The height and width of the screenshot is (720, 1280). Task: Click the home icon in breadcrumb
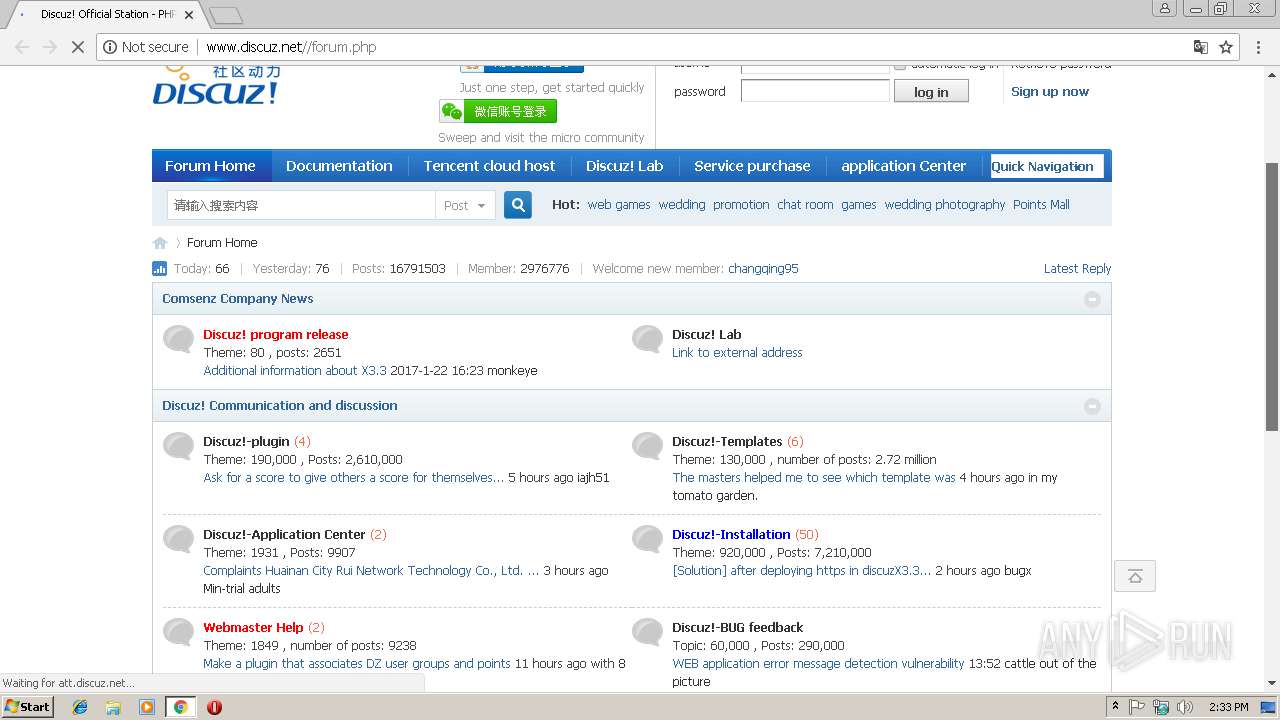(x=160, y=243)
